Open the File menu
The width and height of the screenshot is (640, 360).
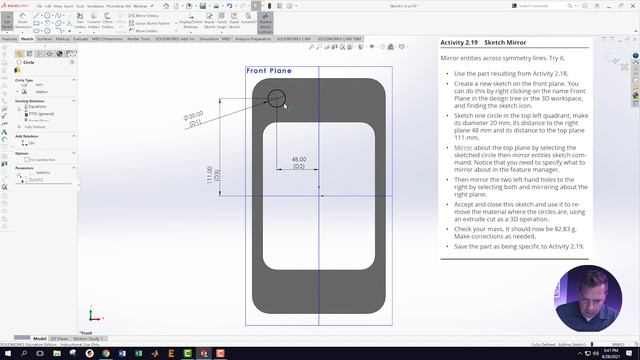click(40, 6)
